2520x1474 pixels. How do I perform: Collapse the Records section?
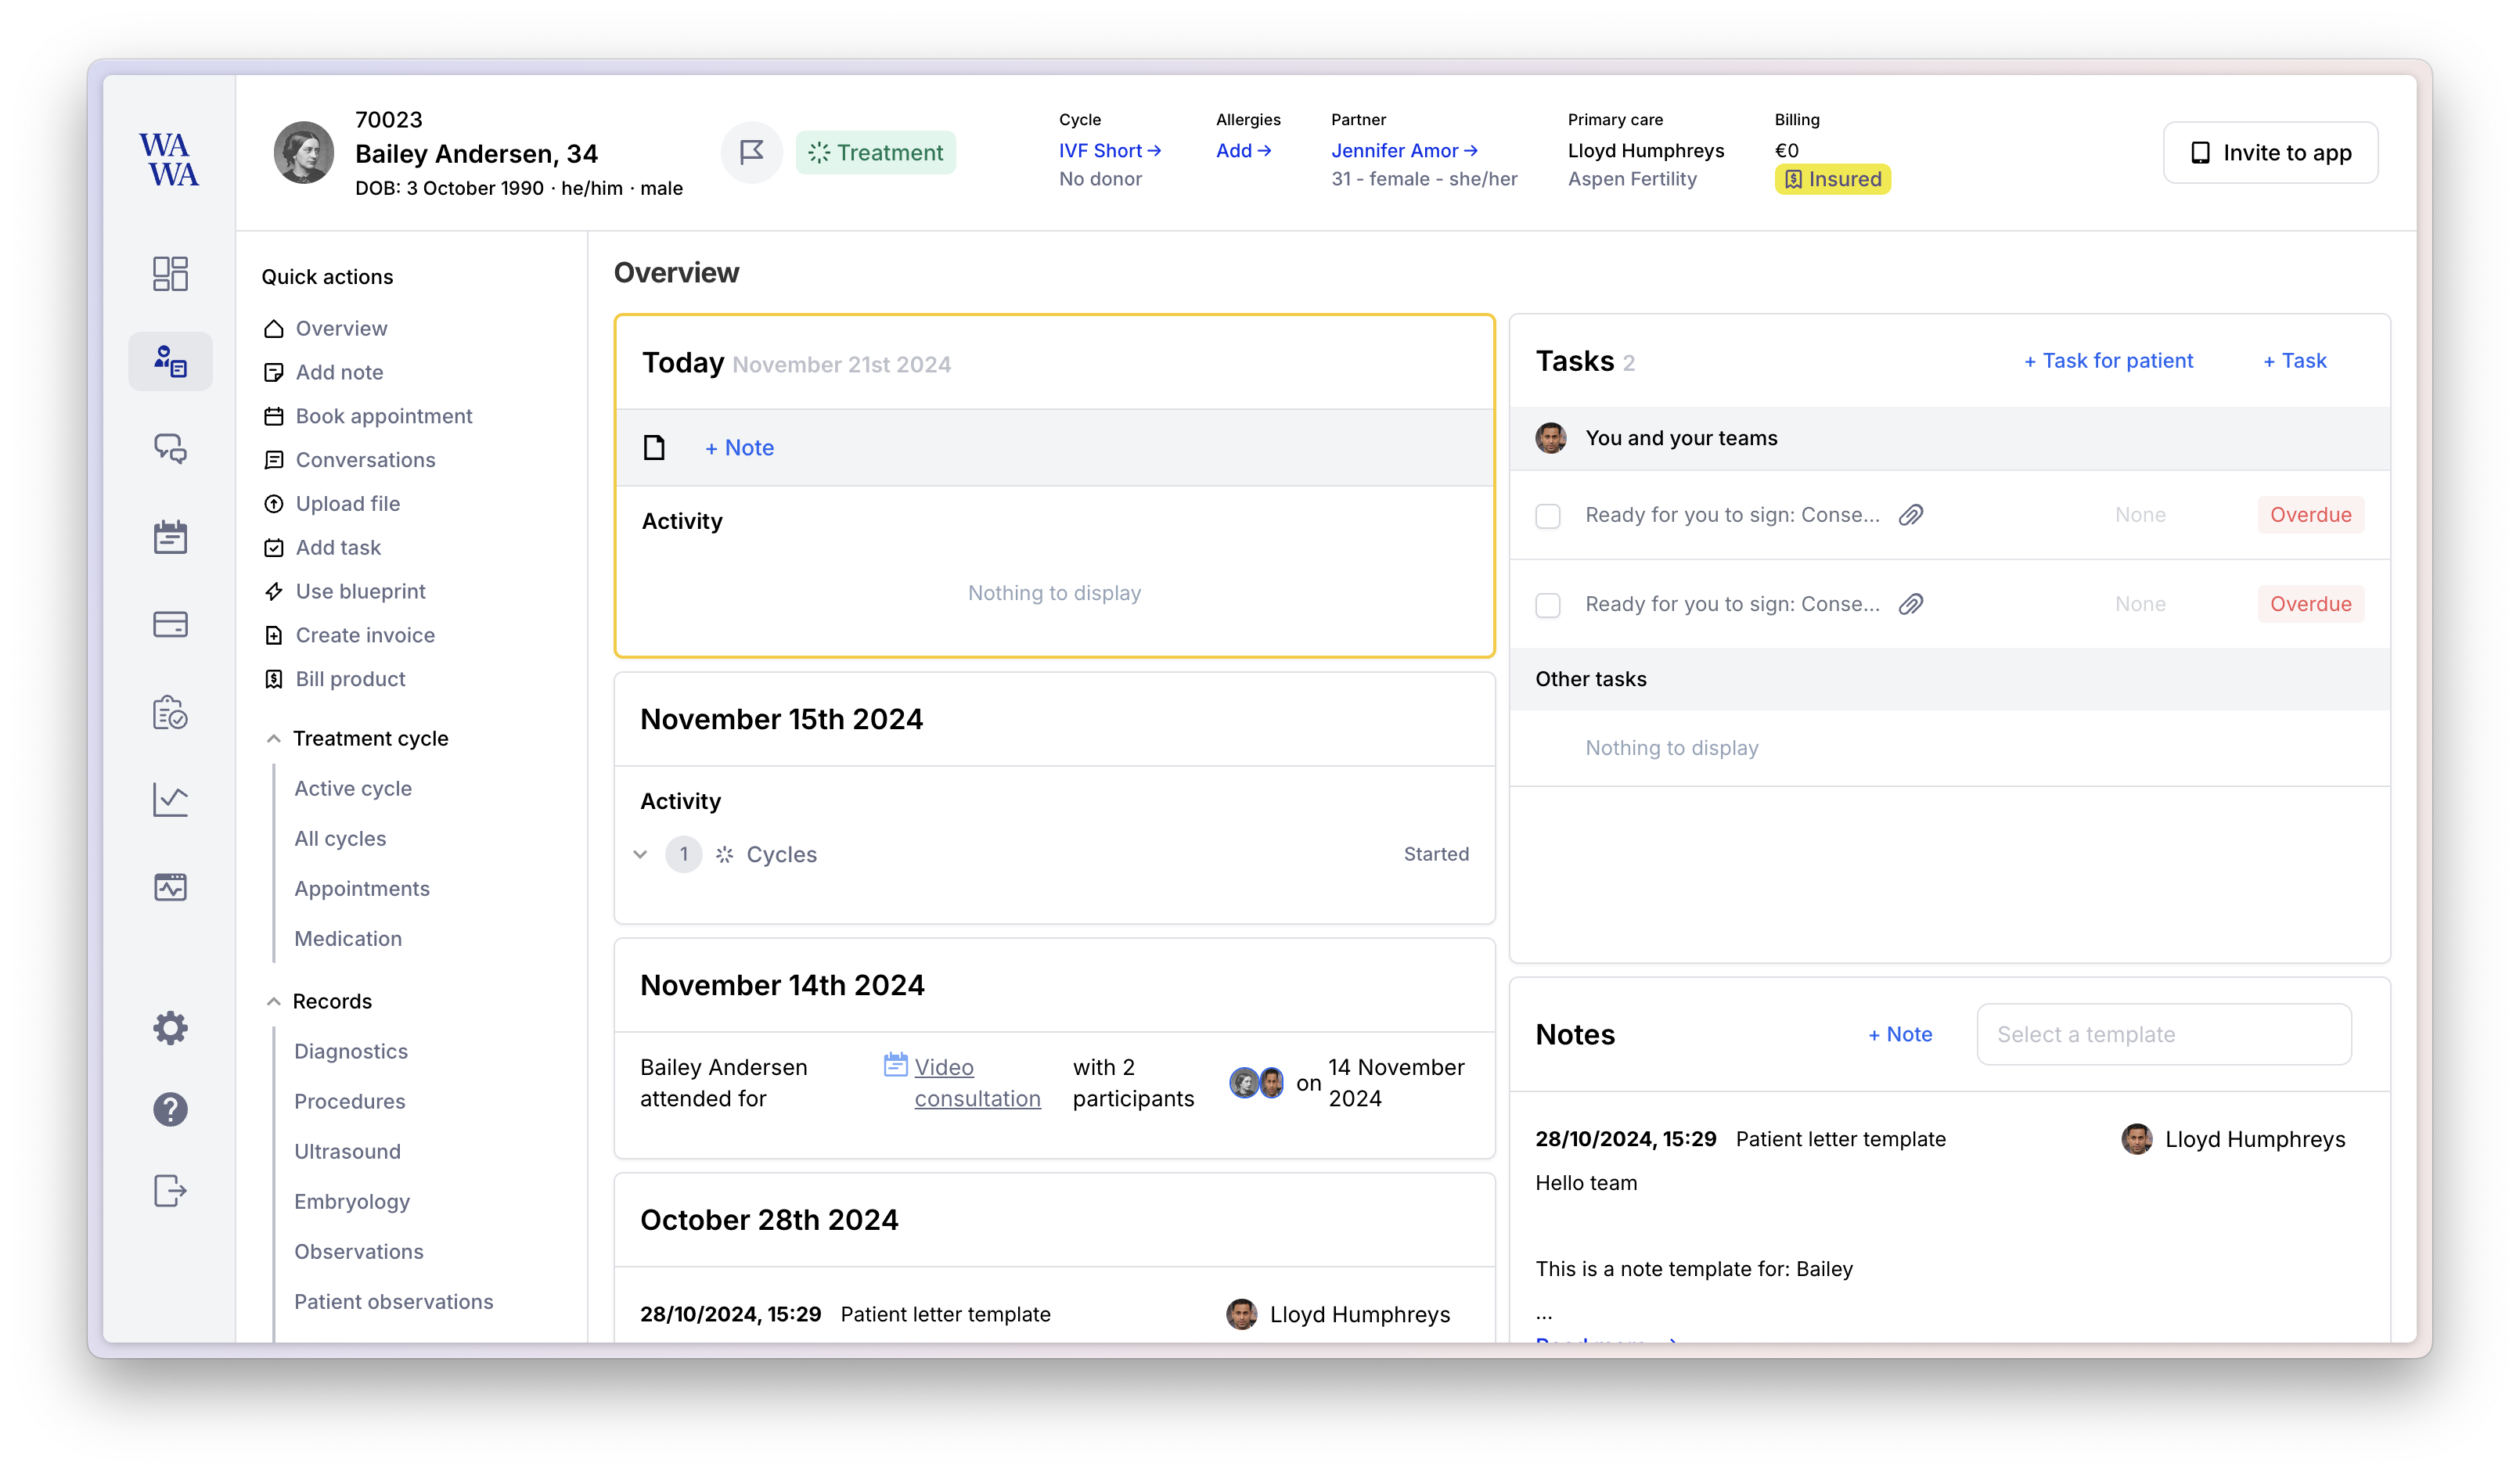coord(273,1001)
